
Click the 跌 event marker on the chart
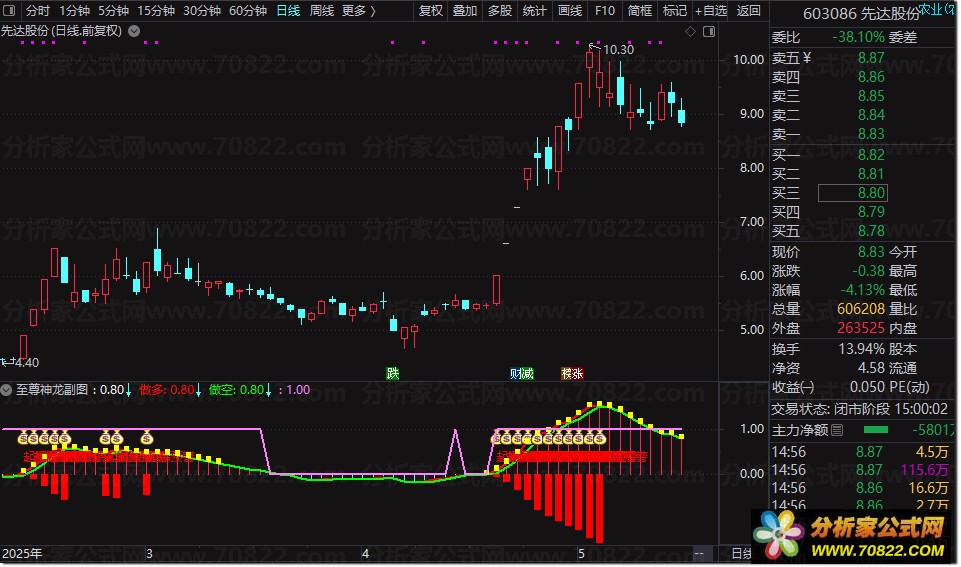tap(393, 373)
